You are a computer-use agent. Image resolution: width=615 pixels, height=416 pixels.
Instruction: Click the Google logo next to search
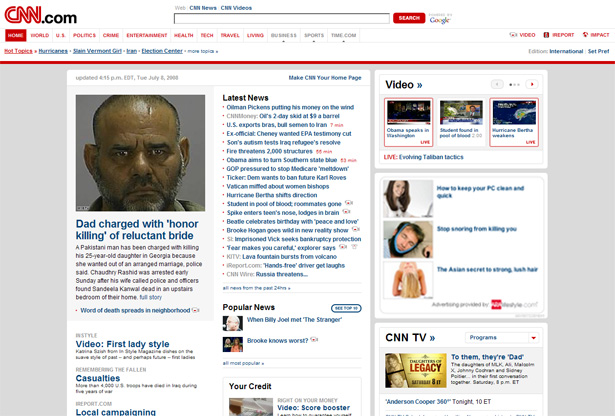click(440, 19)
